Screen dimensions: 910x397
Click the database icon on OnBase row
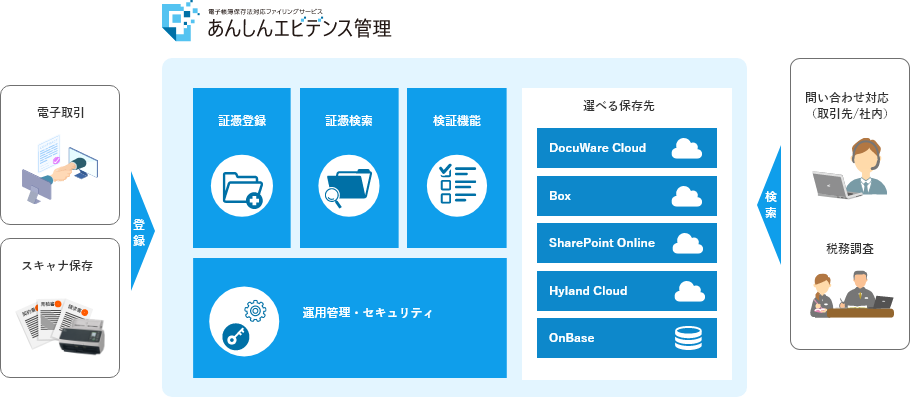click(688, 338)
